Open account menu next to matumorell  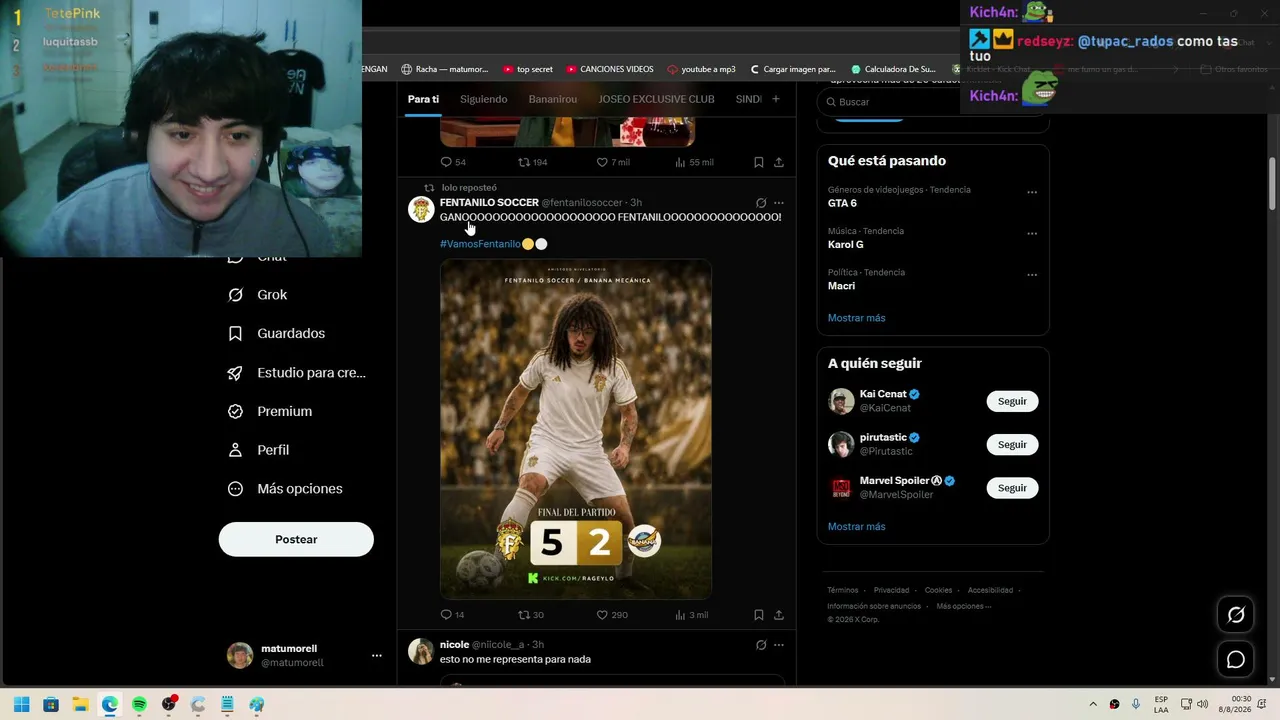click(376, 656)
